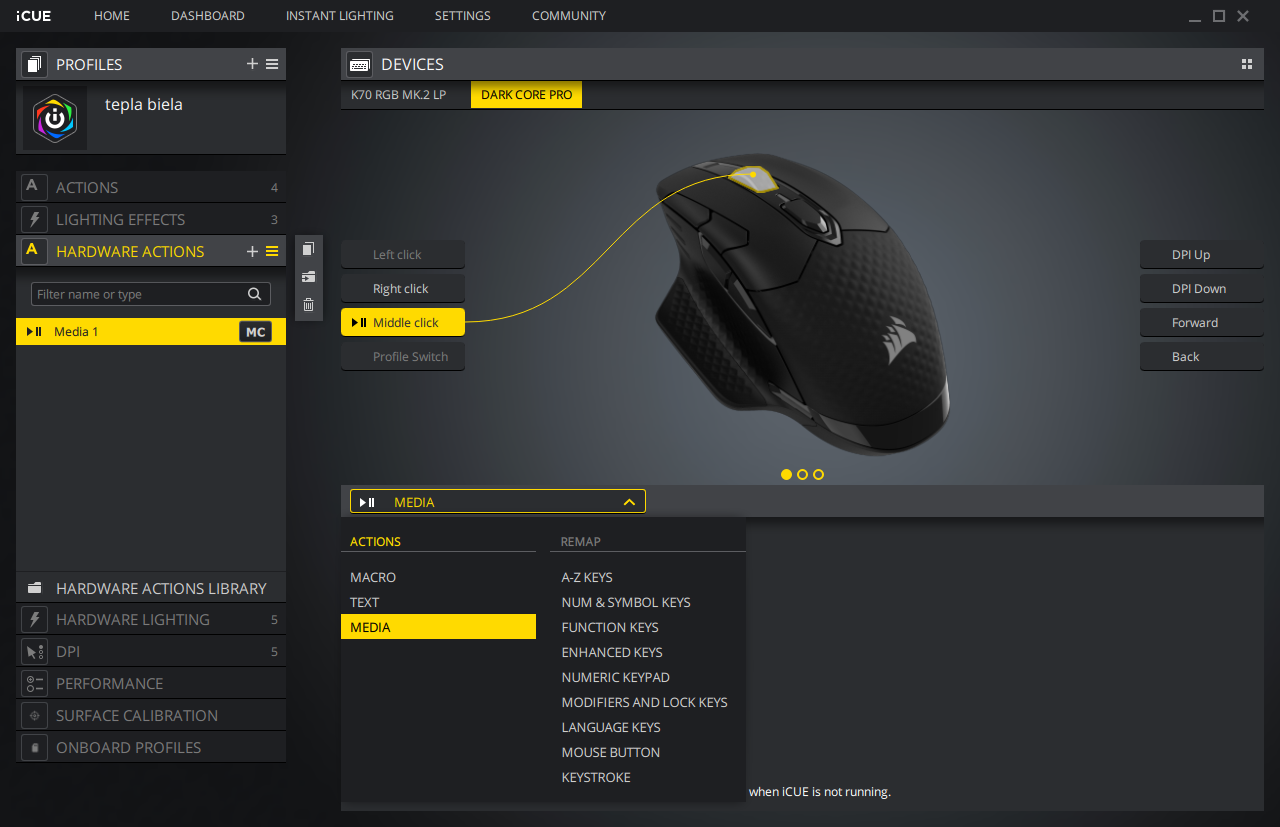Choose MOUSE BUTTON remap option
1280x827 pixels.
[x=610, y=752]
